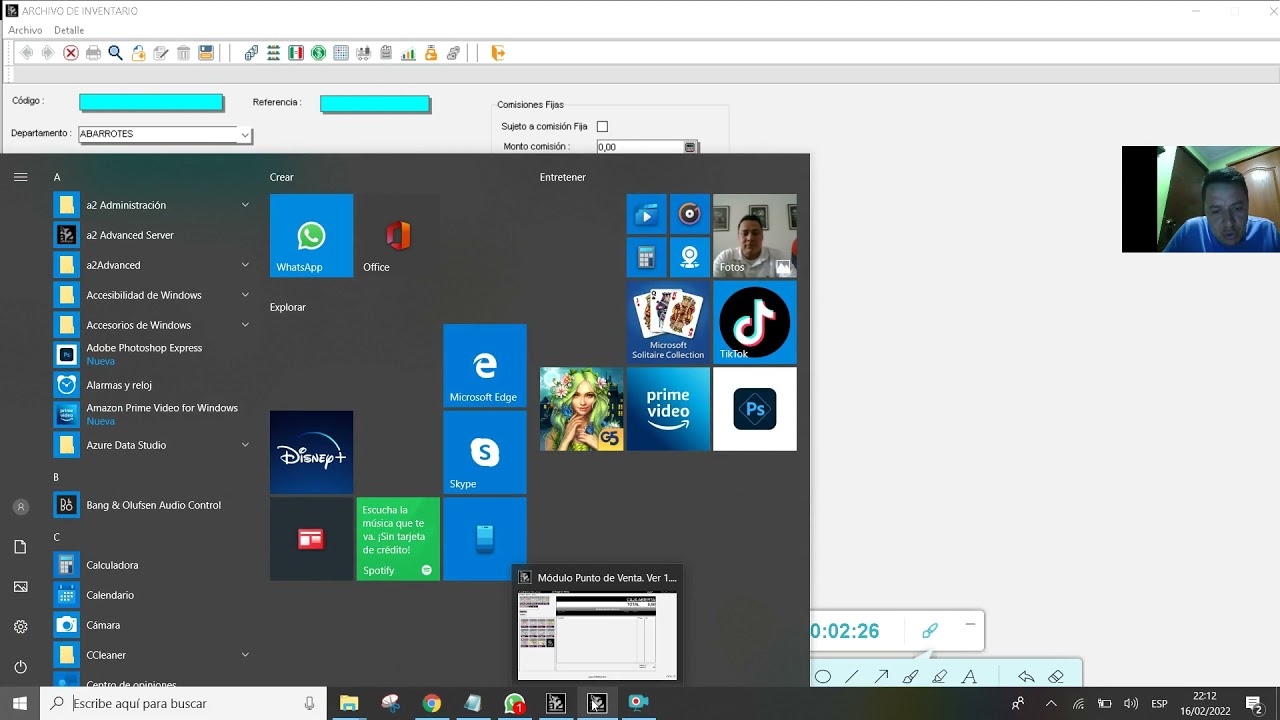
Task: Click the green dollar sign icon in toolbar
Action: pyautogui.click(x=318, y=53)
